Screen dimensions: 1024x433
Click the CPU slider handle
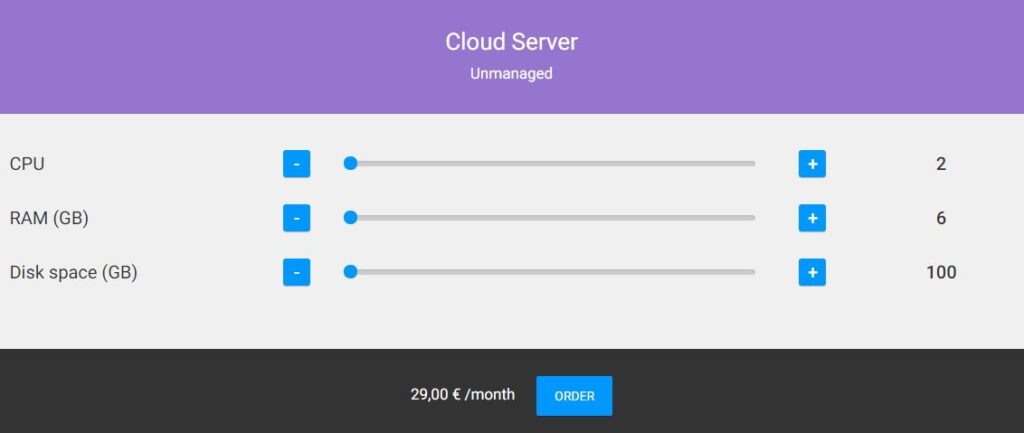(351, 163)
